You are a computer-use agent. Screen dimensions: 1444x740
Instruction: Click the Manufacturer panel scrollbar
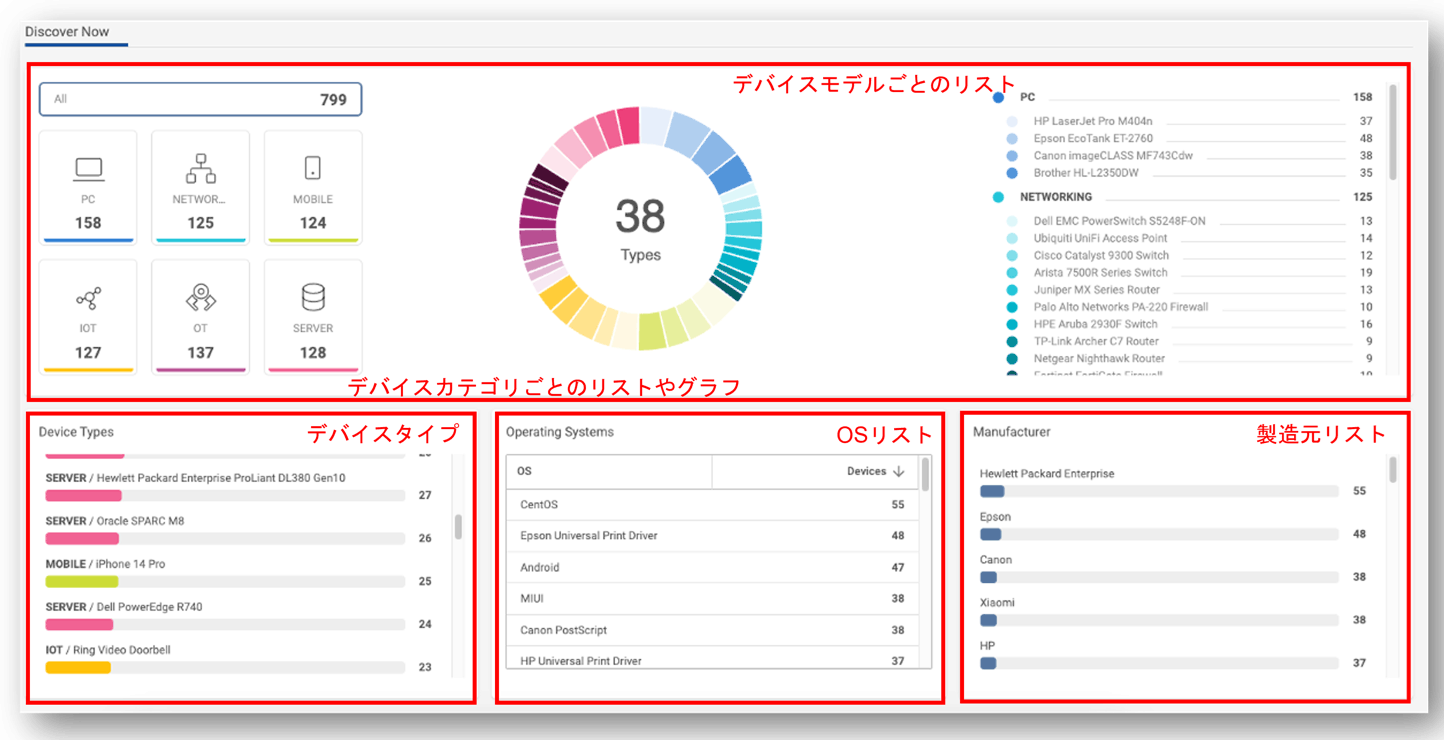(1393, 471)
